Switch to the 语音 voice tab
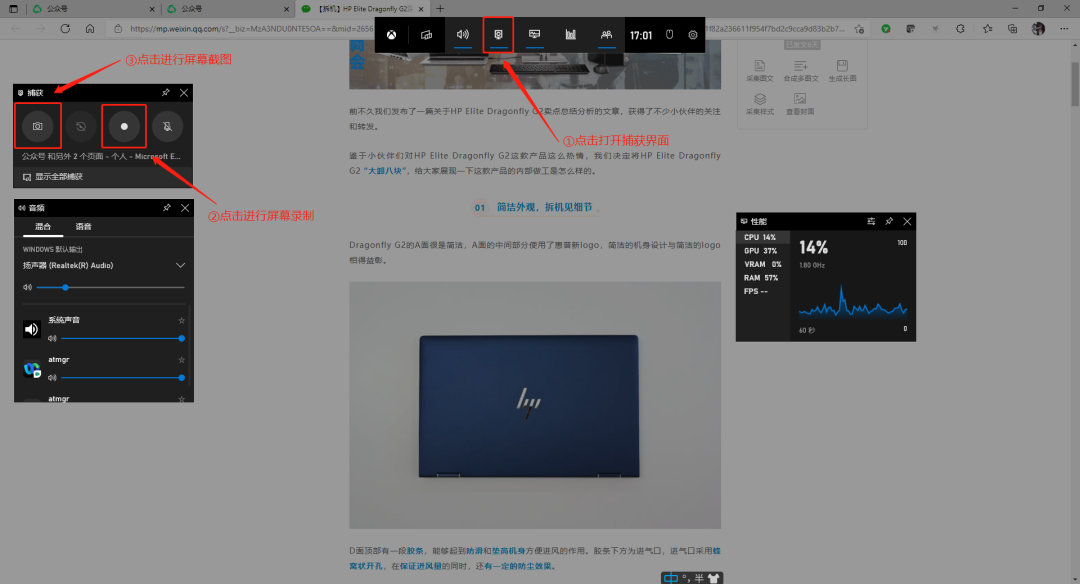Viewport: 1080px width, 584px height. coord(83,227)
